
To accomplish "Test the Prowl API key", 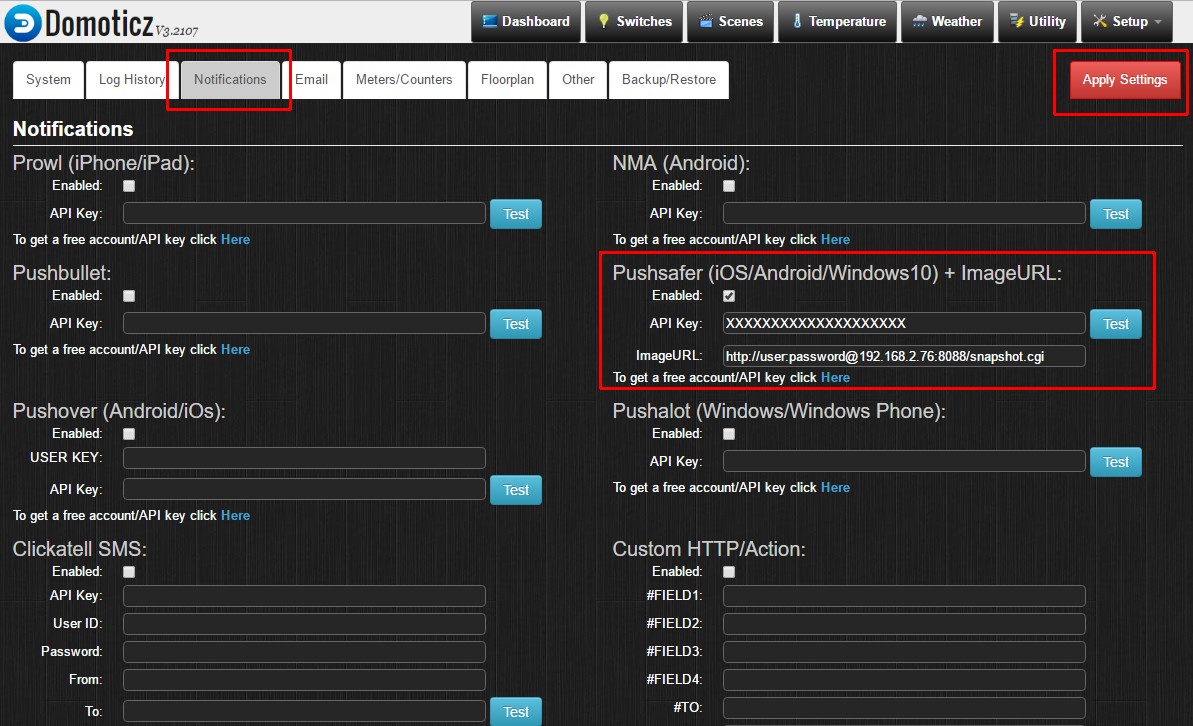I will point(516,215).
